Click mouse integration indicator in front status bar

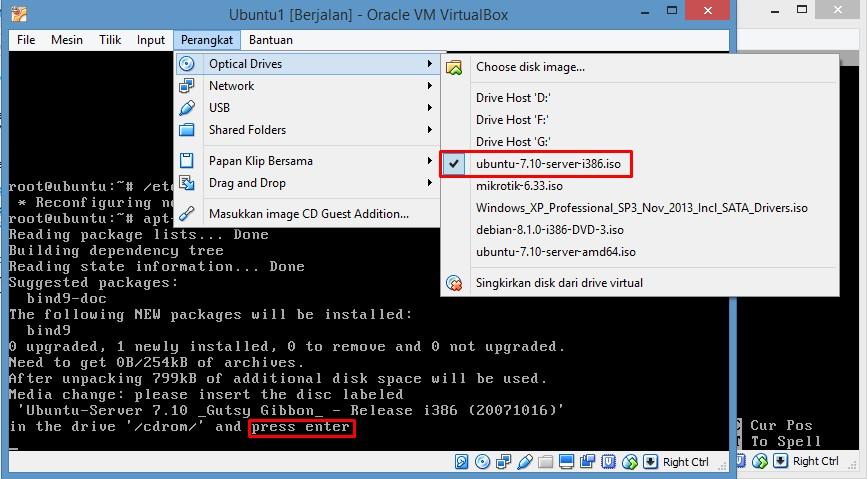tap(630, 461)
